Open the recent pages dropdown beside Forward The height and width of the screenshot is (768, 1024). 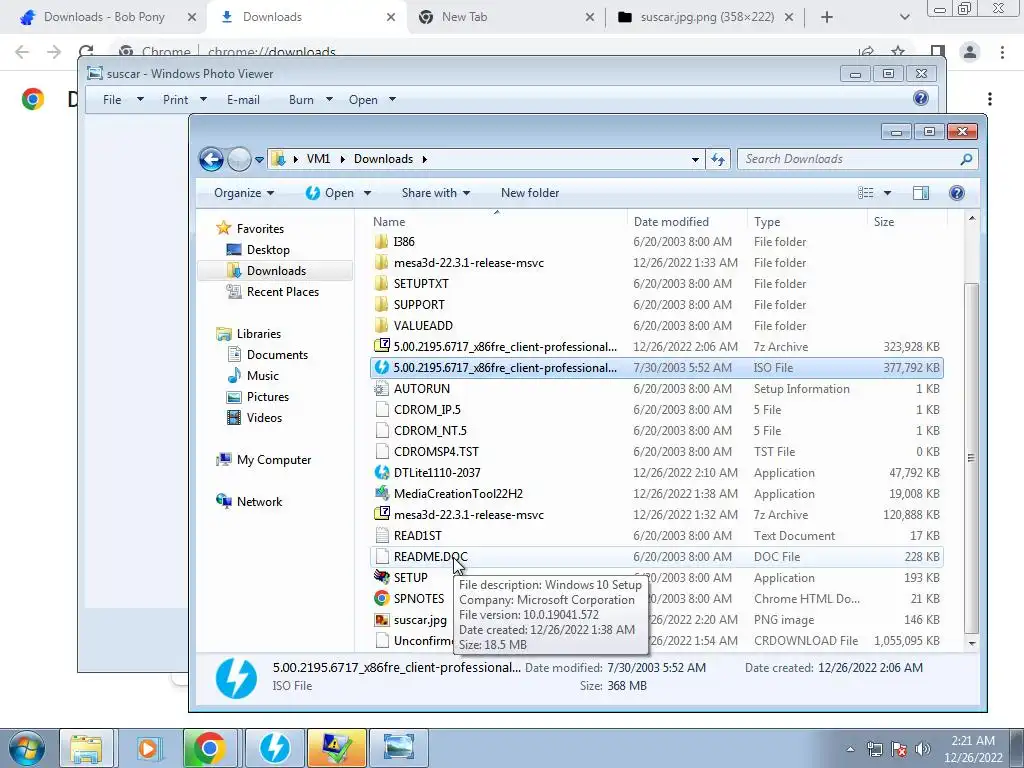click(259, 159)
